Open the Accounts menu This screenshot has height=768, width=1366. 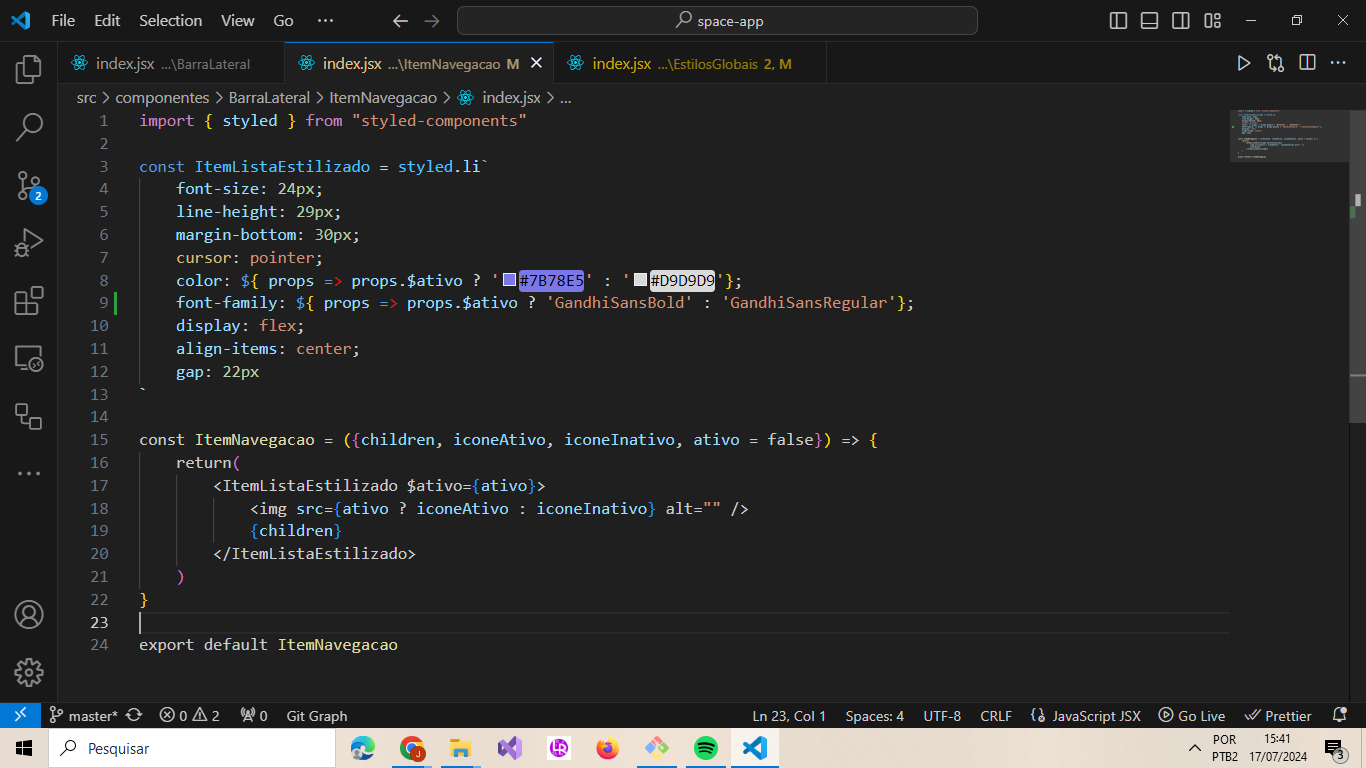pos(29,614)
